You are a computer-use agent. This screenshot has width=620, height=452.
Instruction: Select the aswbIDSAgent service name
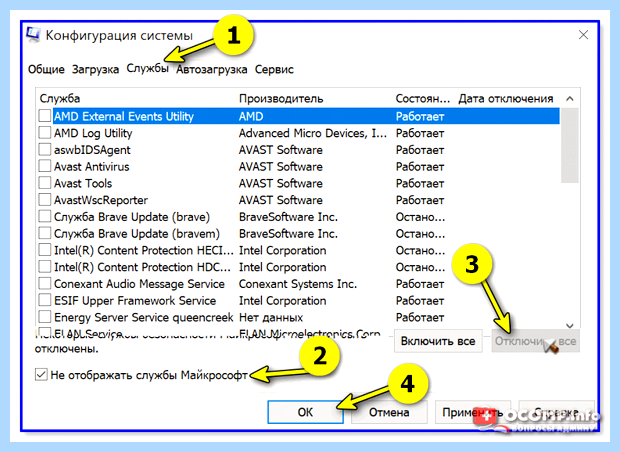click(92, 150)
